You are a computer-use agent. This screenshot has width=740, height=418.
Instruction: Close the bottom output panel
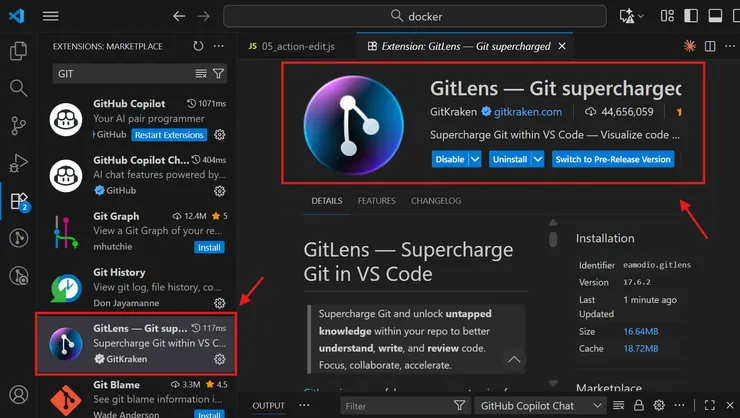730,405
